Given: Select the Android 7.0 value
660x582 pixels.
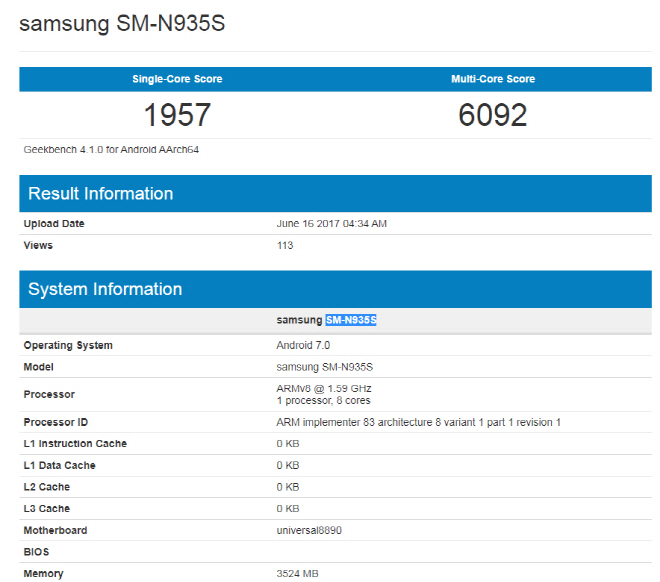Looking at the screenshot, I should click(x=303, y=345).
